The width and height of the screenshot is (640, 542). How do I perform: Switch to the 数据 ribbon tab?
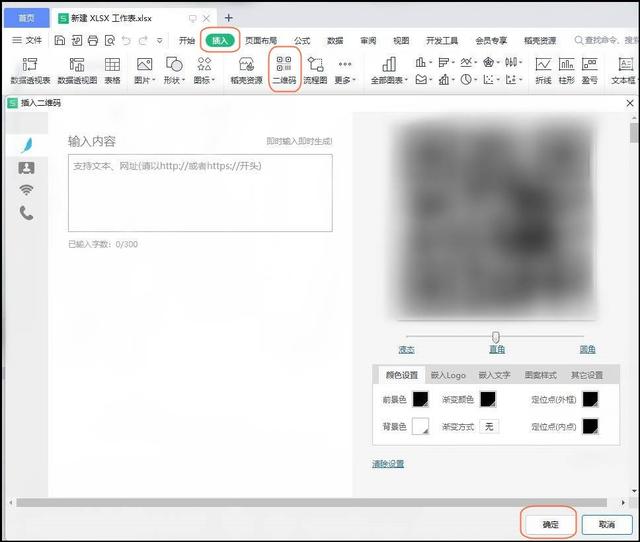[x=335, y=40]
